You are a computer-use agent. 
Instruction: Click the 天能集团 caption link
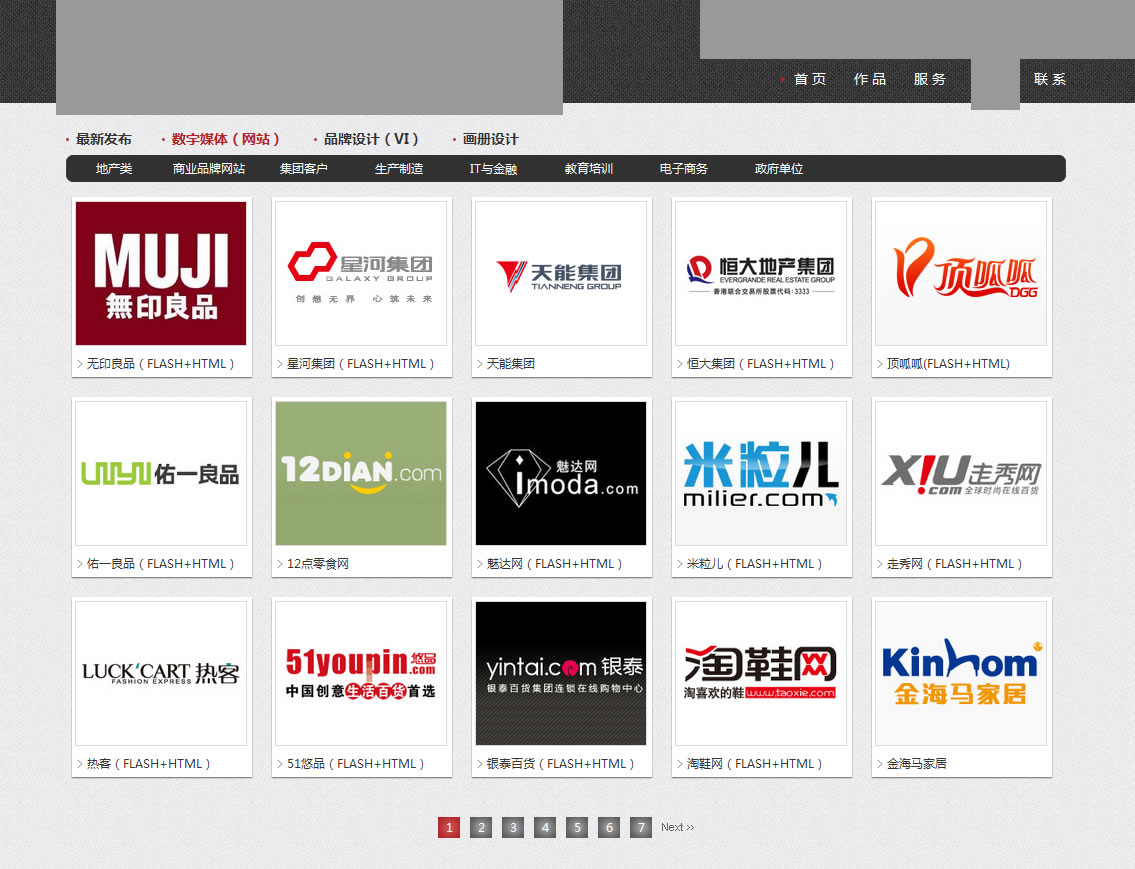(510, 363)
